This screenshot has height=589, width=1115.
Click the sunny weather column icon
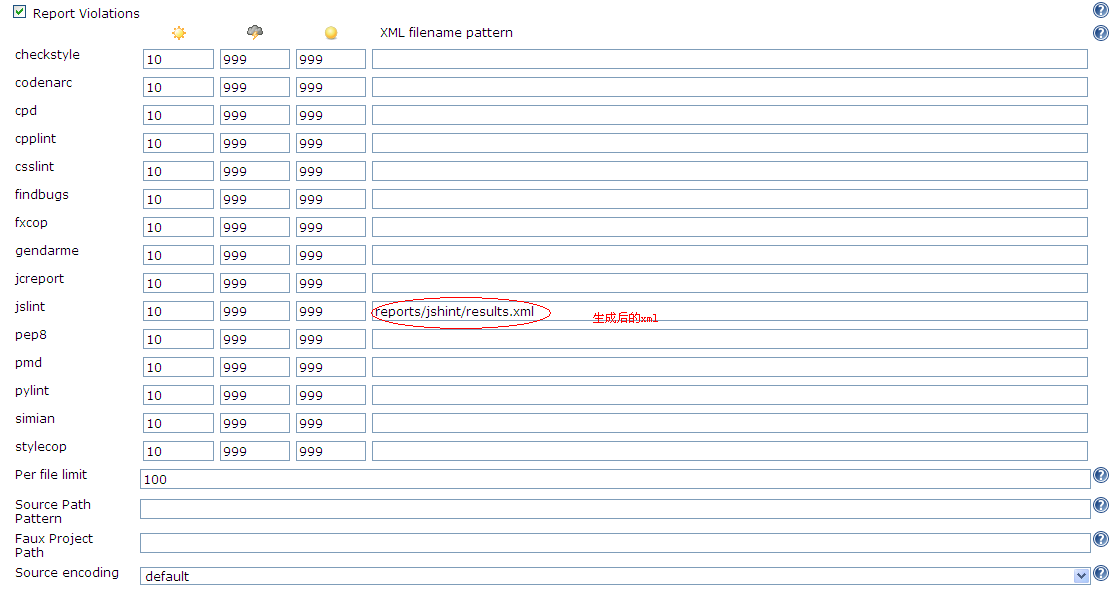[x=178, y=33]
